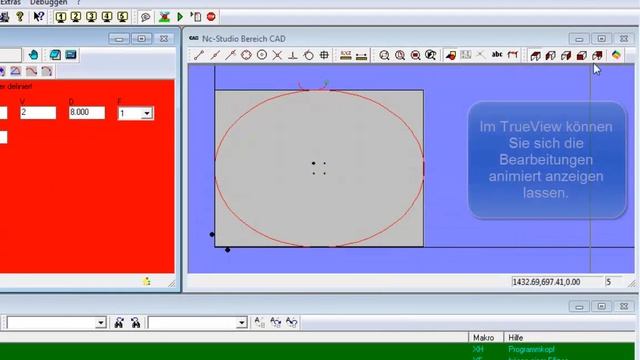The image size is (640, 360).
Task: Select the tangent snap tool
Action: (x=309, y=55)
